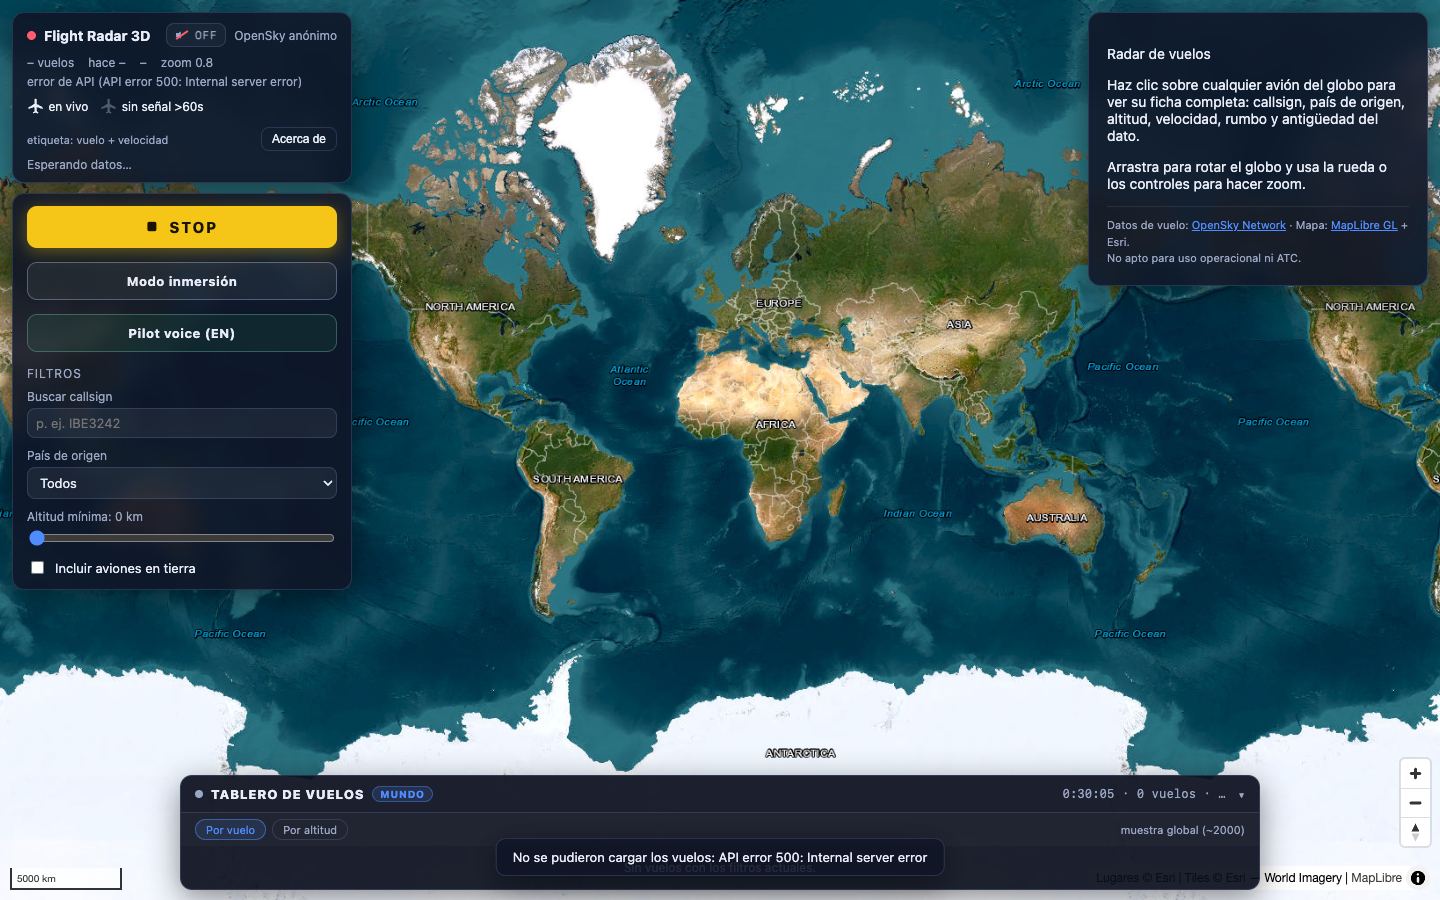Image resolution: width=1440 pixels, height=900 pixels.
Task: Follow the OpenSky Network link
Action: 1238,225
